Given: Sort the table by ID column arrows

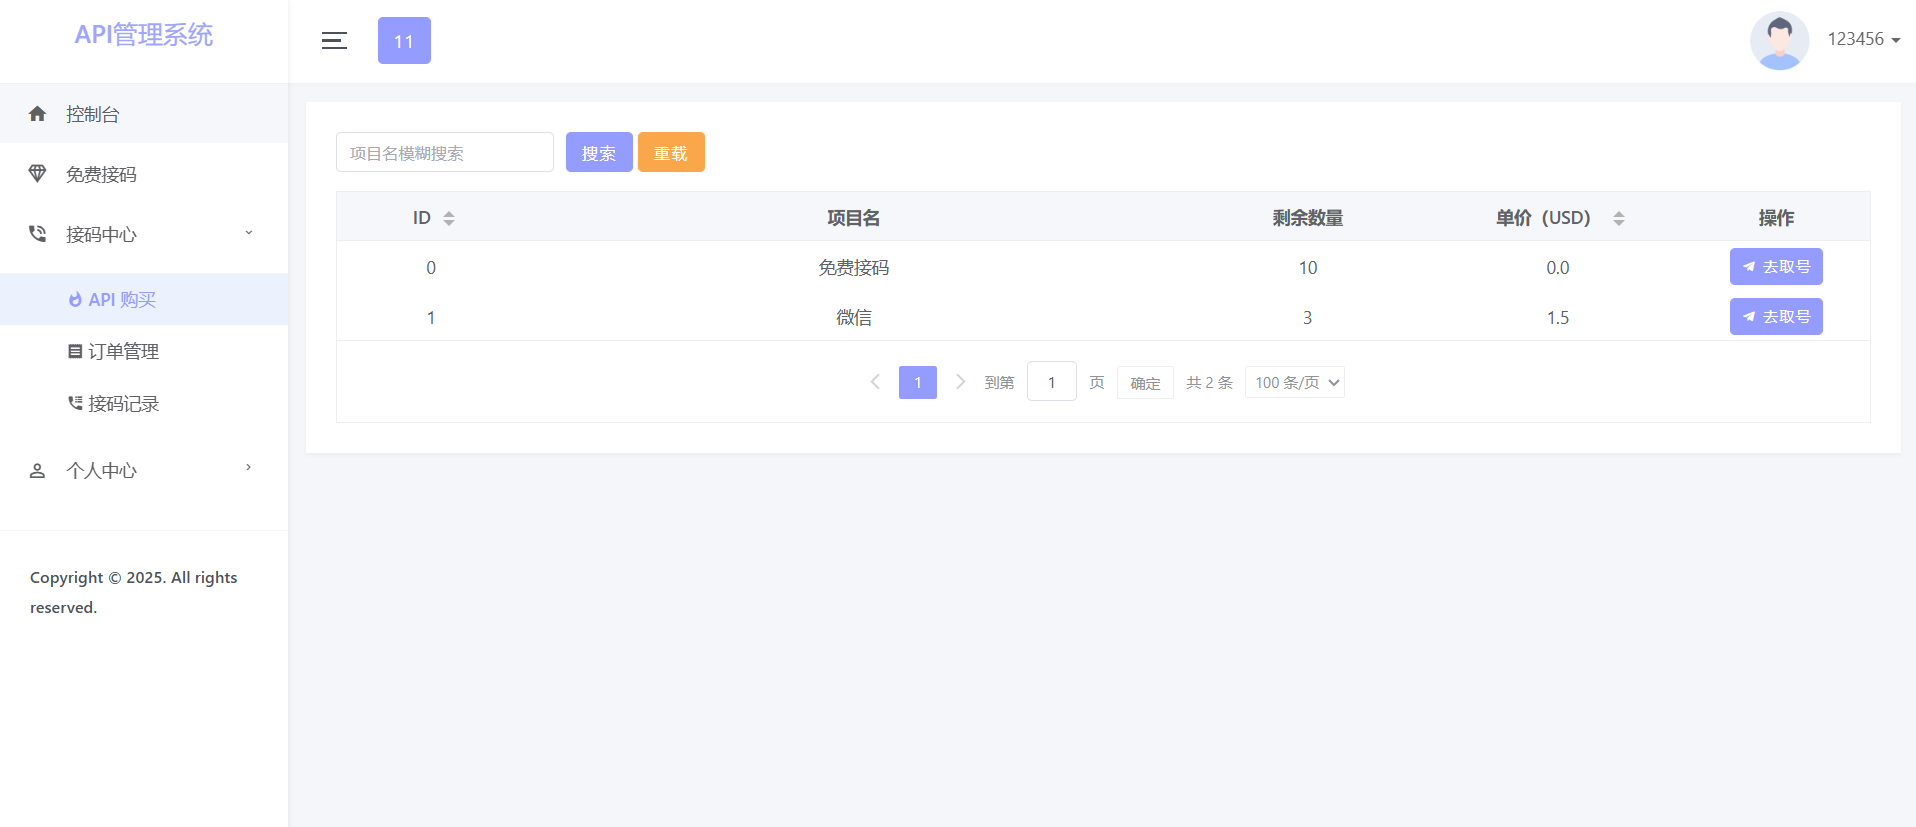Looking at the screenshot, I should pyautogui.click(x=449, y=218).
